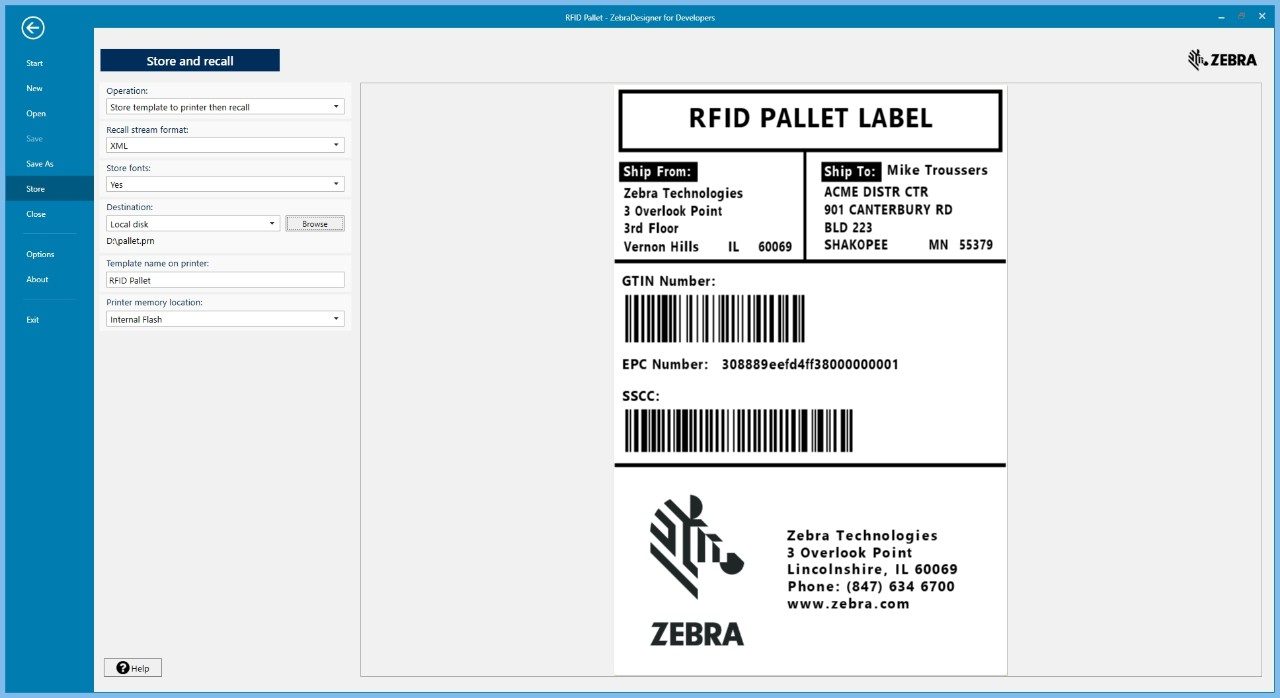Choose Save As from the sidebar

tap(40, 164)
